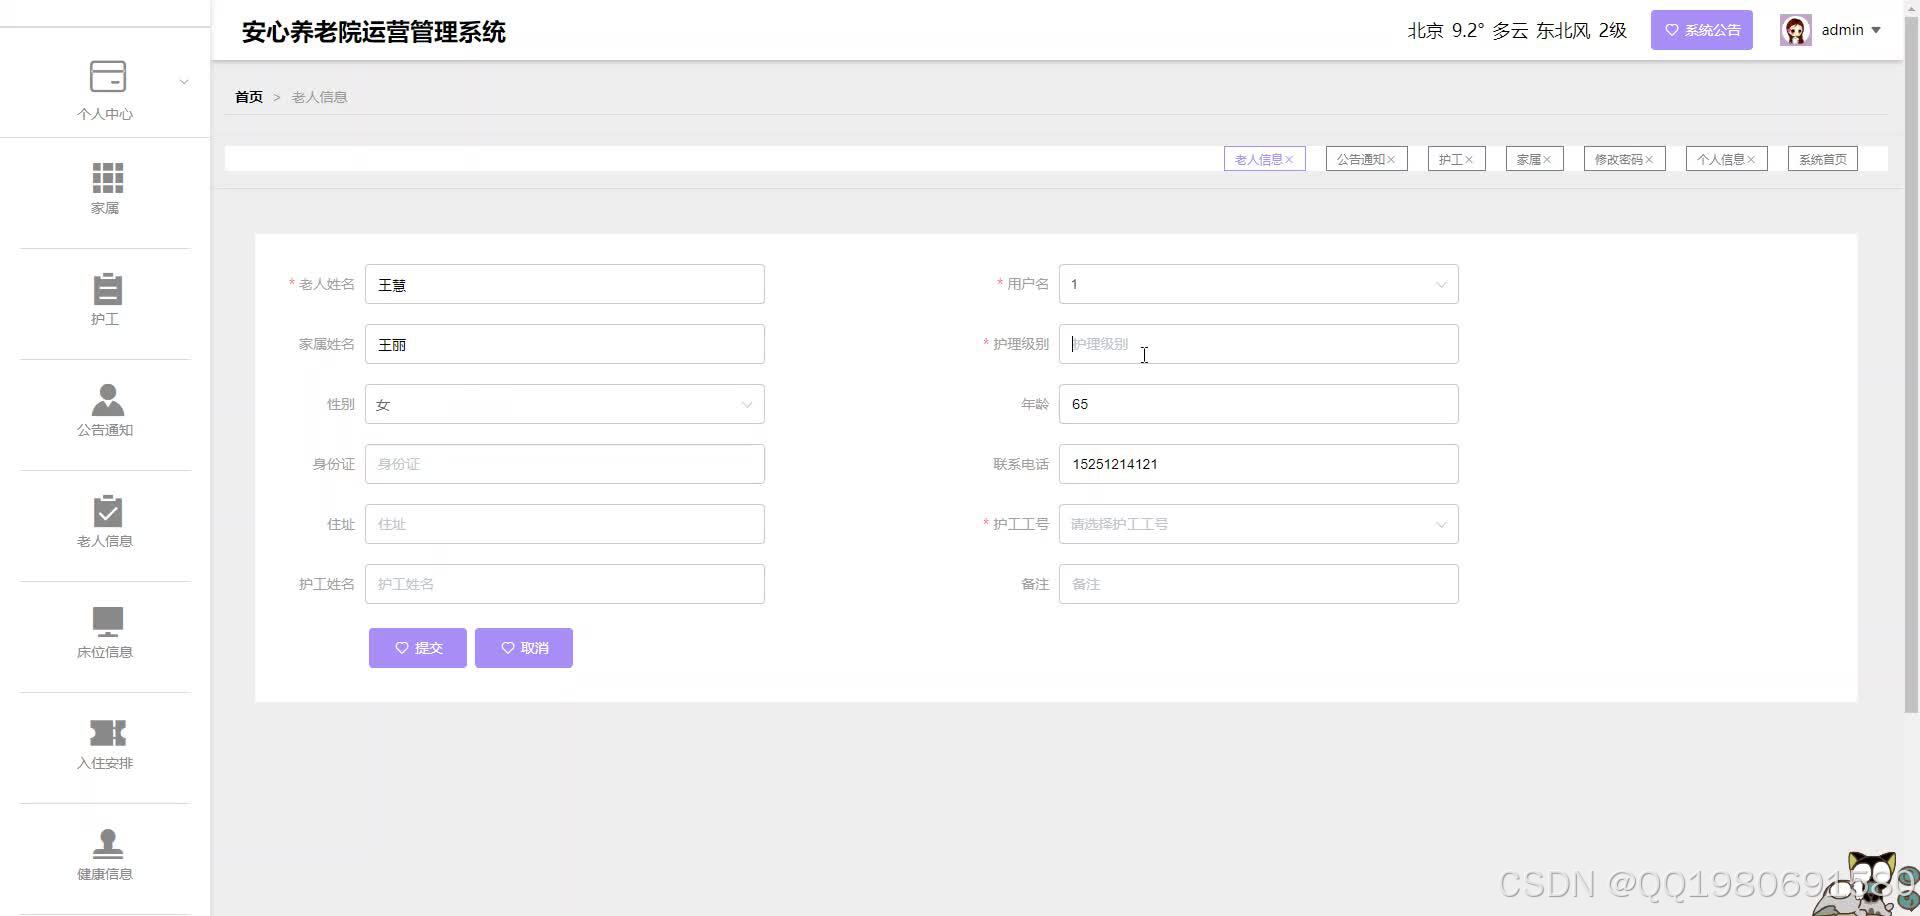Switch to the 系统首页 tab
The image size is (1920, 916).
[1823, 159]
